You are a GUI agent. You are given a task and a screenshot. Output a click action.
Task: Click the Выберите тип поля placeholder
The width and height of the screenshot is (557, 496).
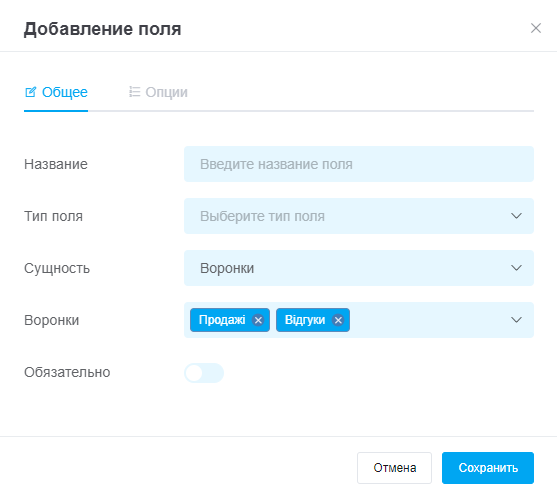[262, 216]
